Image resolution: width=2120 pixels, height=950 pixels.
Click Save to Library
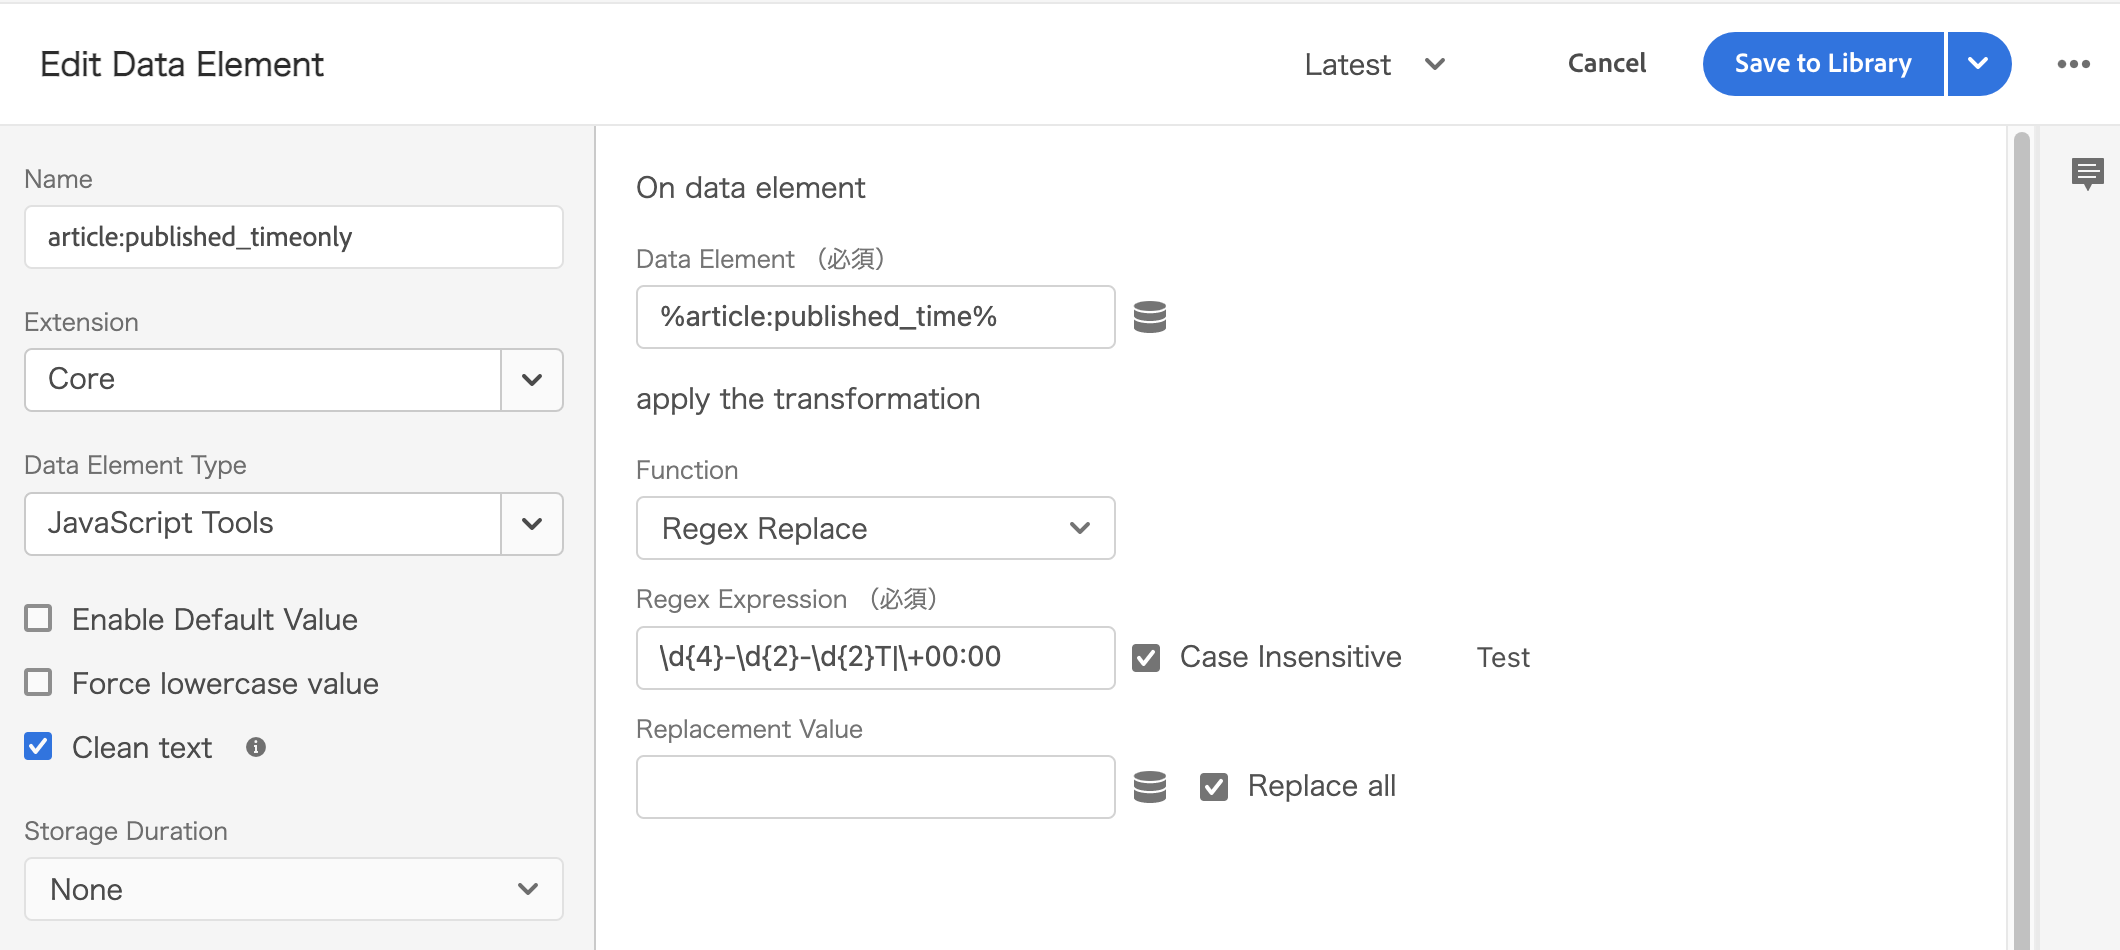click(1823, 63)
